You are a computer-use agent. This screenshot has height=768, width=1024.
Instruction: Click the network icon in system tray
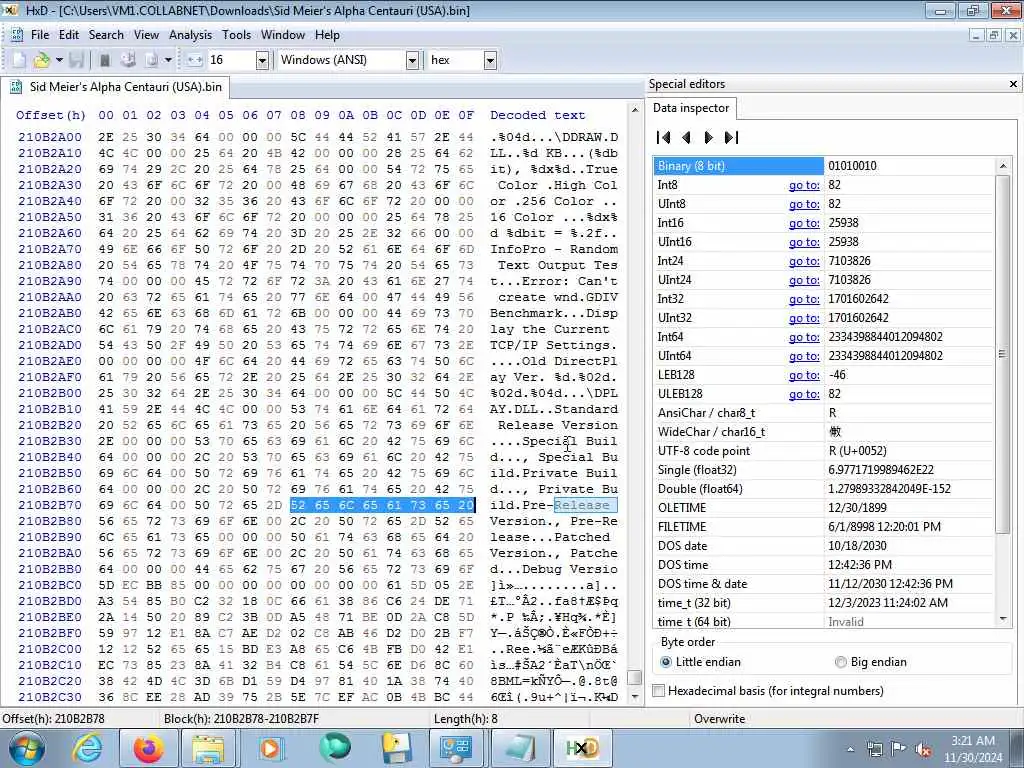(875, 749)
